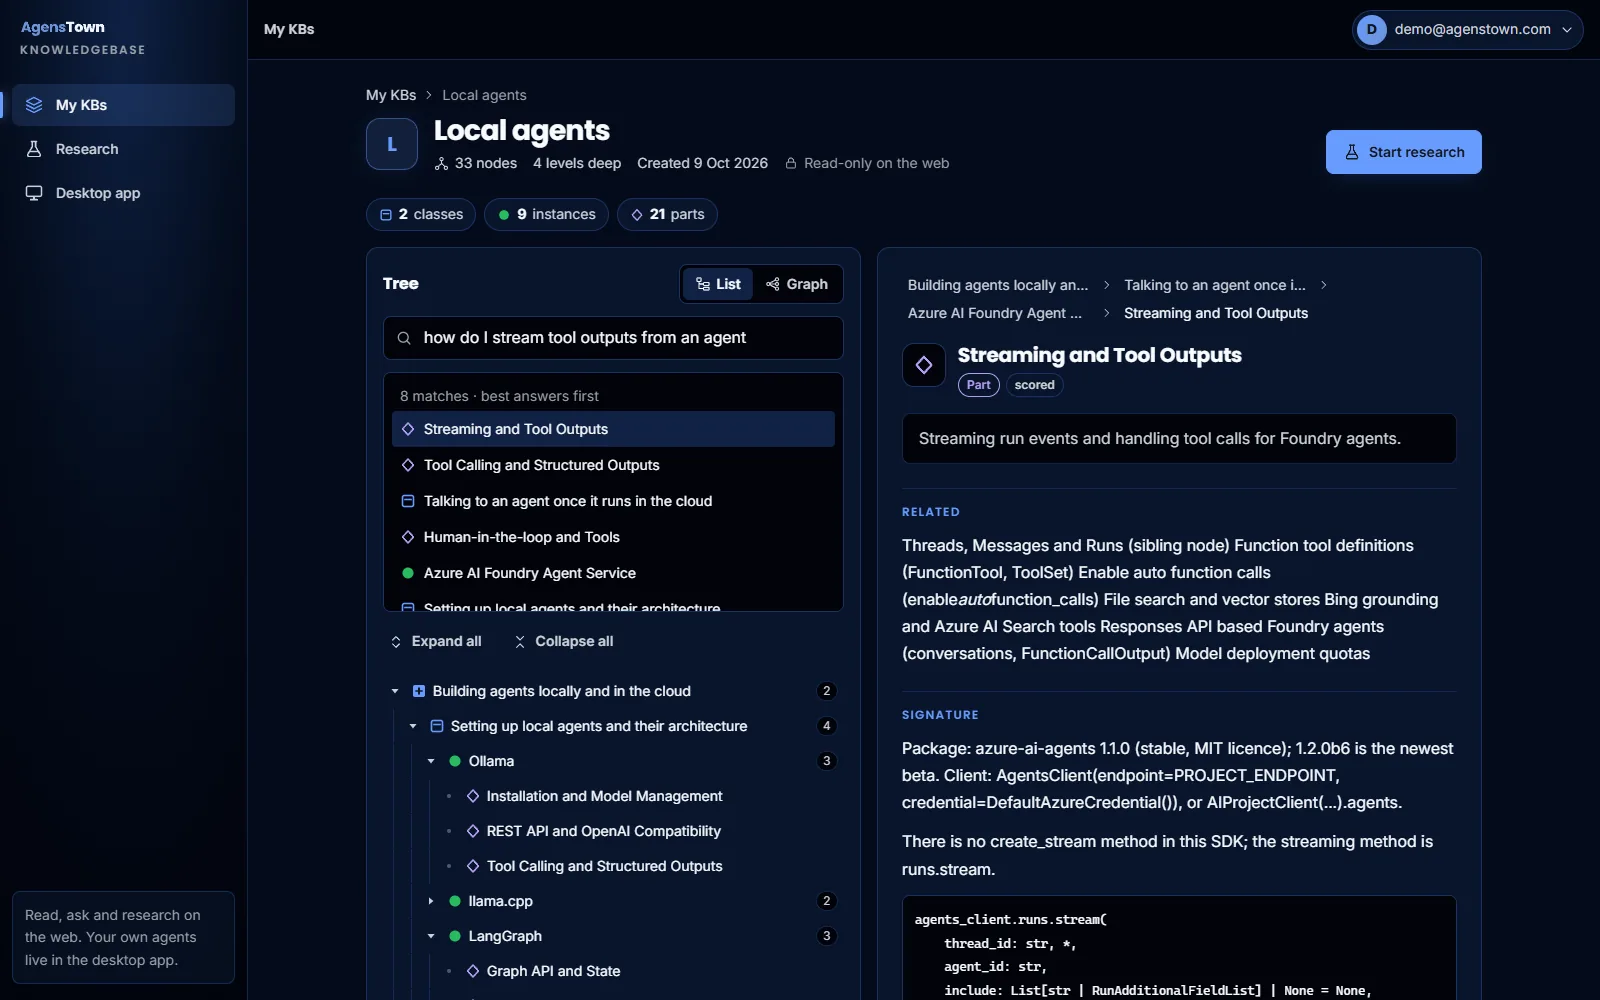The height and width of the screenshot is (1000, 1600).
Task: Open the Research section in sidebar
Action: [x=123, y=149]
